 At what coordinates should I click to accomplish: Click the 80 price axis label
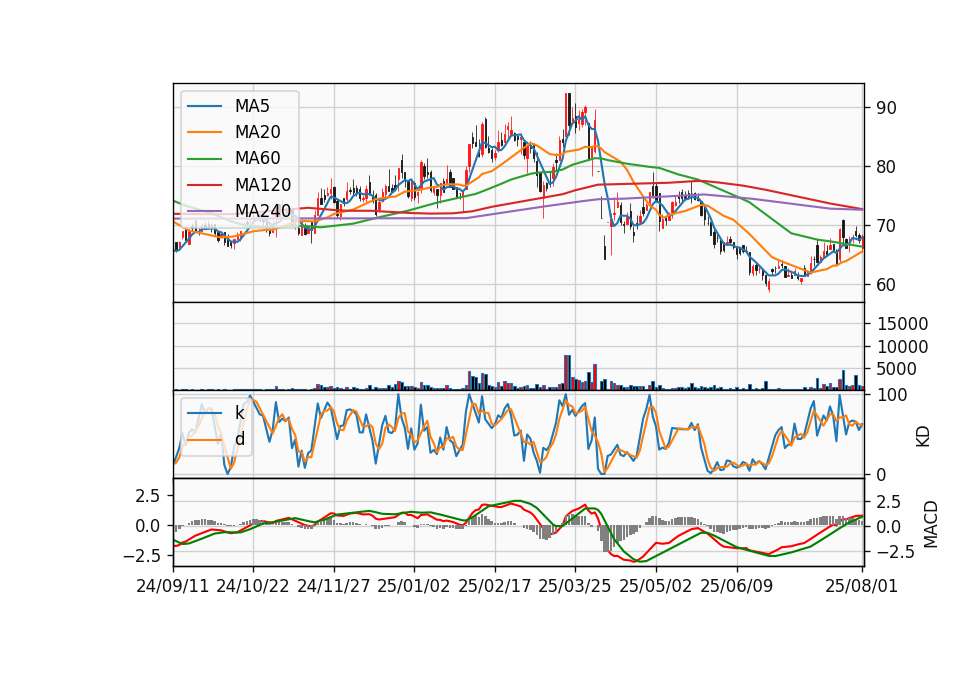887,167
